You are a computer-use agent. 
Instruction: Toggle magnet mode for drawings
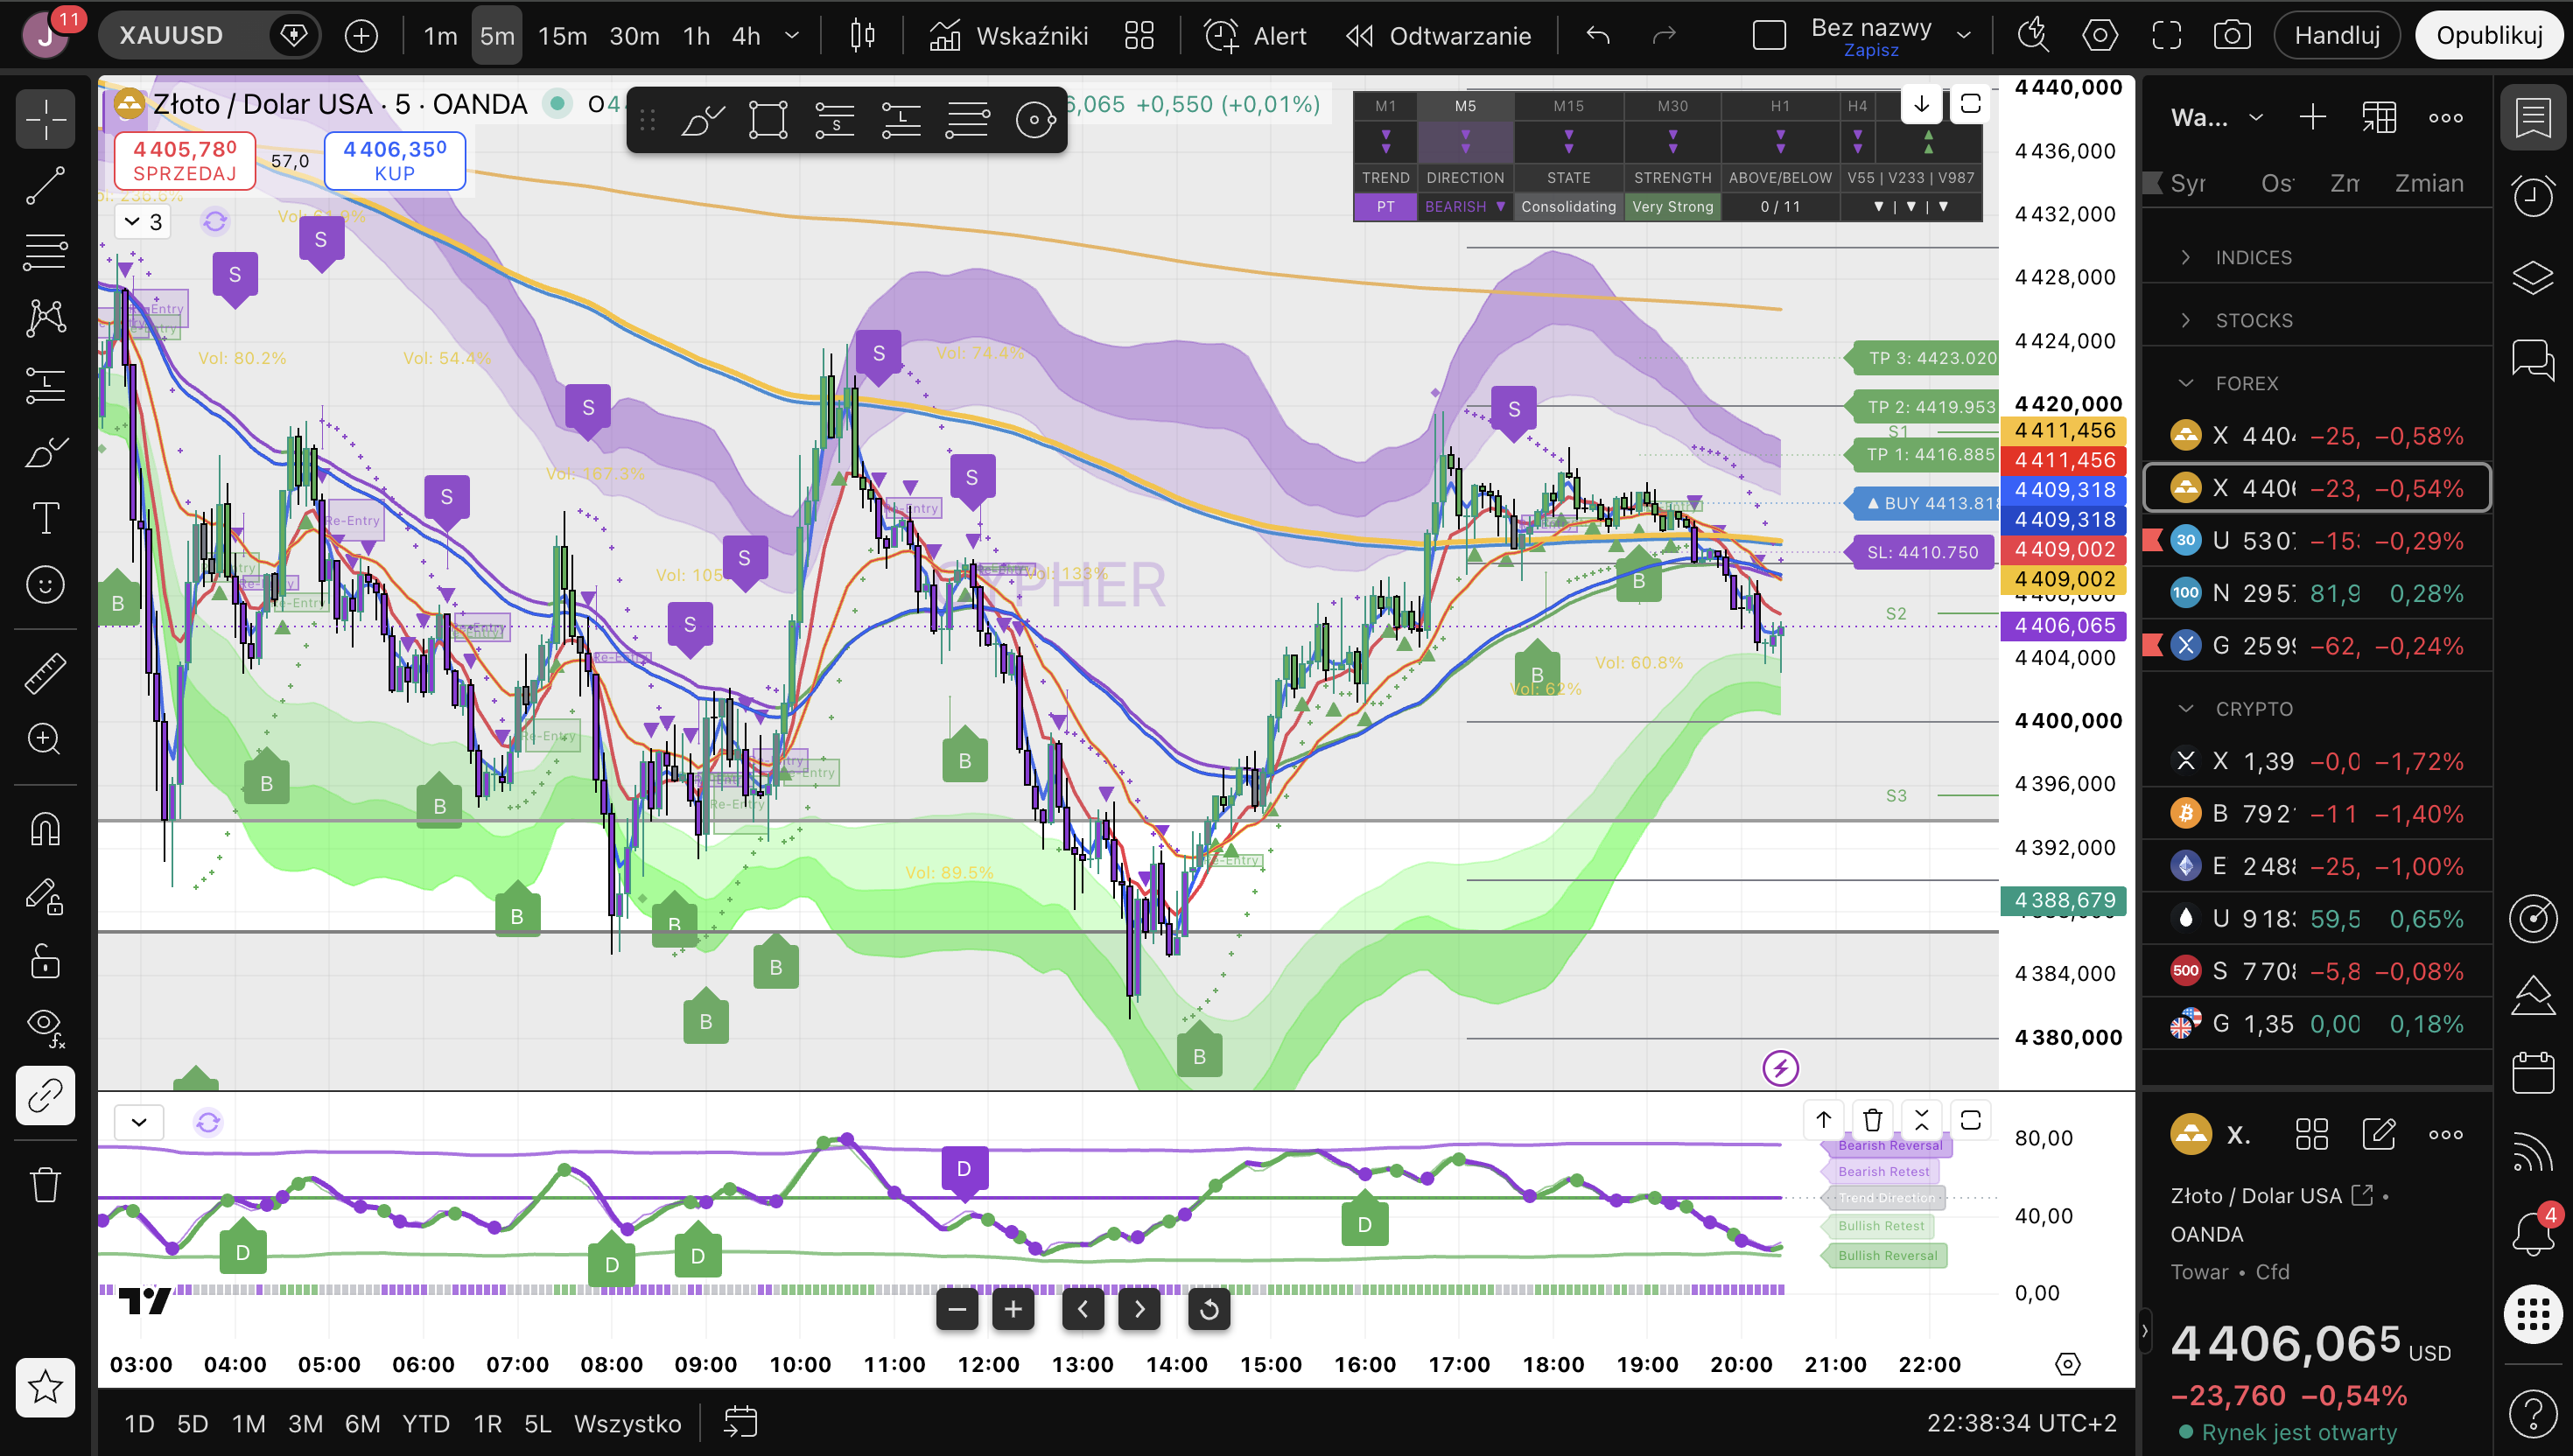(45, 829)
